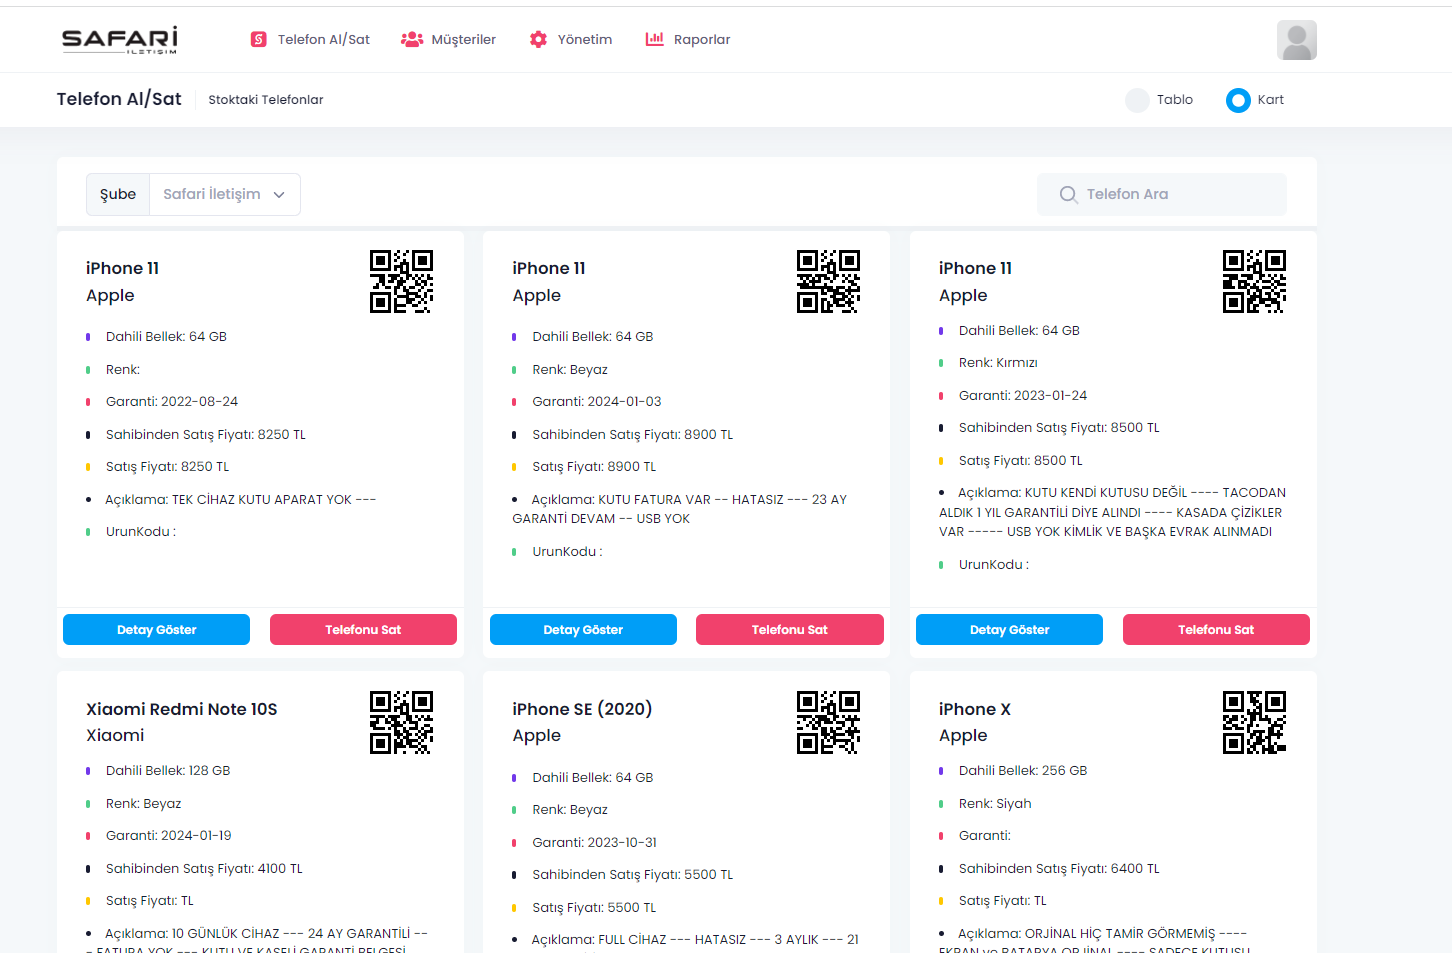Click the Safari İletişim logo
This screenshot has height=953, width=1452.
coord(120,40)
